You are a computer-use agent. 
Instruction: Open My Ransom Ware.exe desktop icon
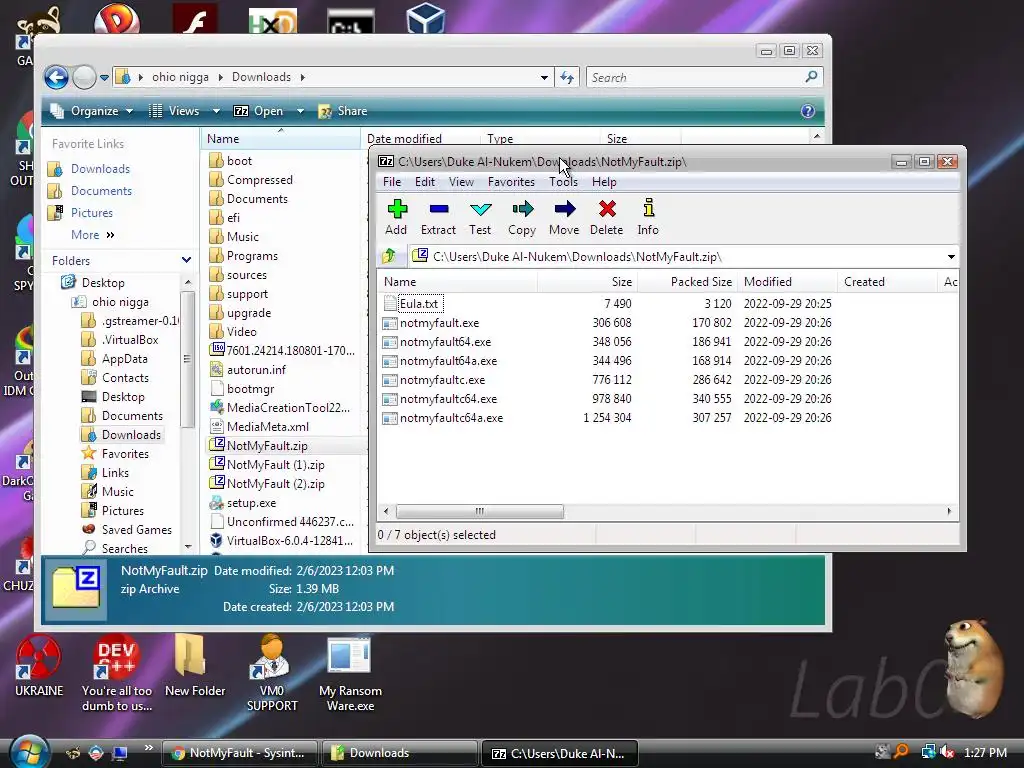coord(350,675)
